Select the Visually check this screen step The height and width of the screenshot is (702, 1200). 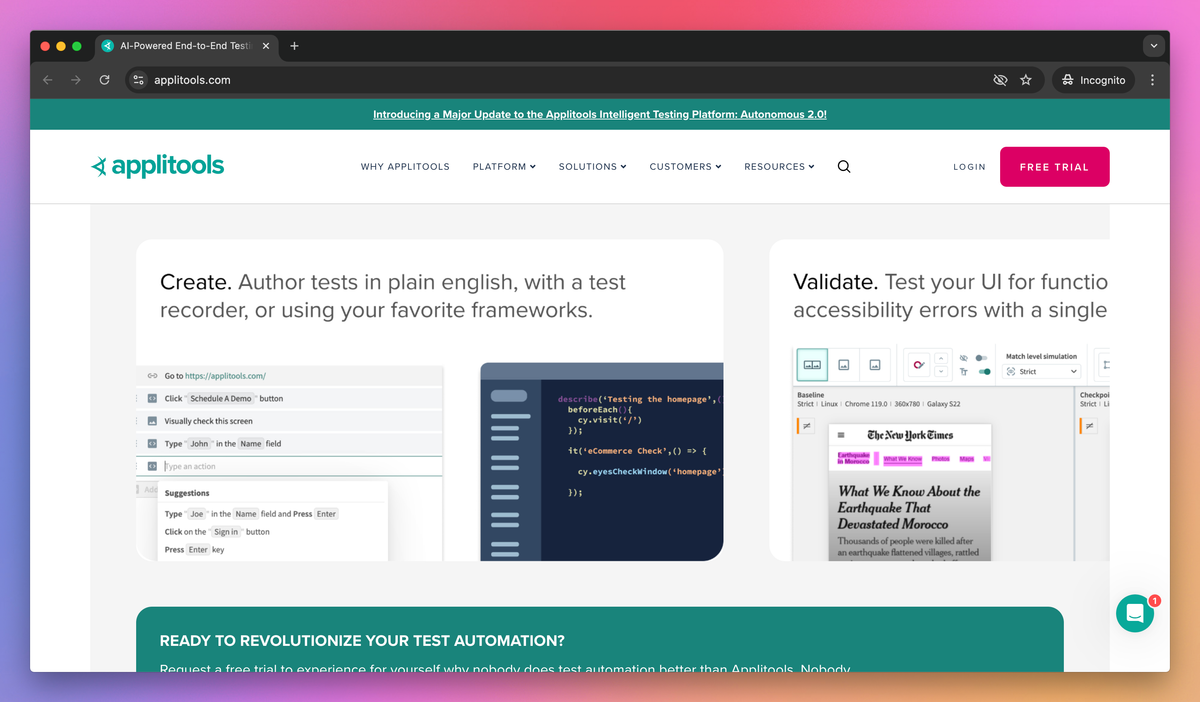[290, 421]
